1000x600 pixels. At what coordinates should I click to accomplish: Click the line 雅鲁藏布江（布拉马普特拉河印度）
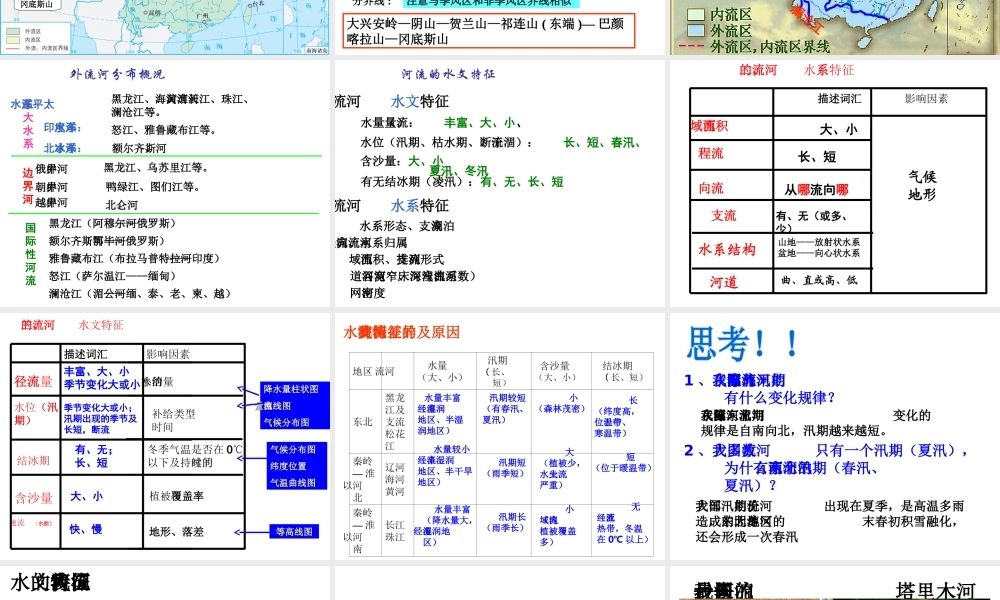pyautogui.click(x=134, y=258)
